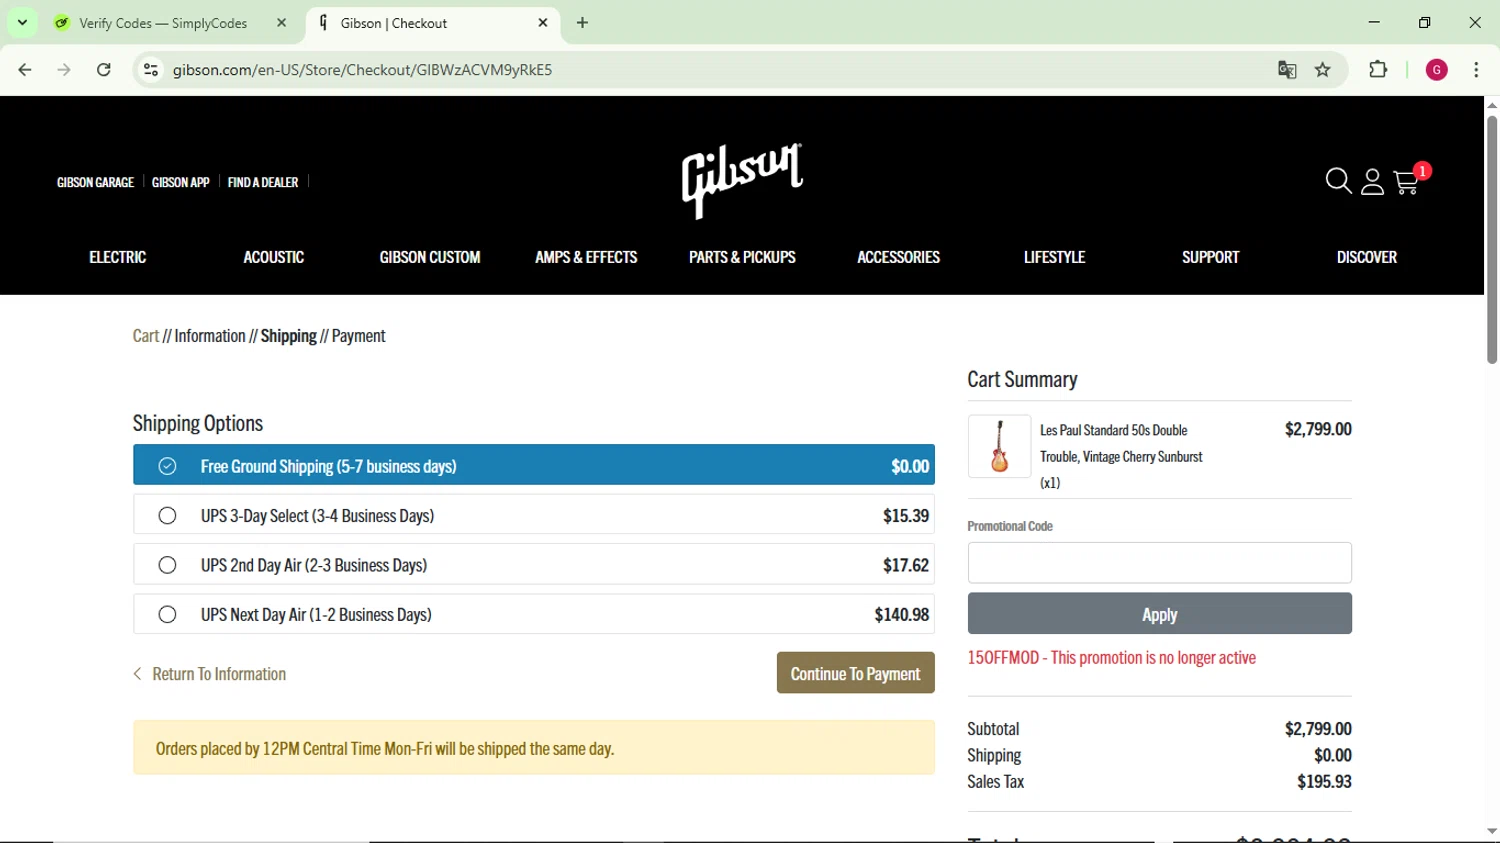This screenshot has height=843, width=1500.
Task: Bookmark this page with the star
Action: coord(1323,70)
